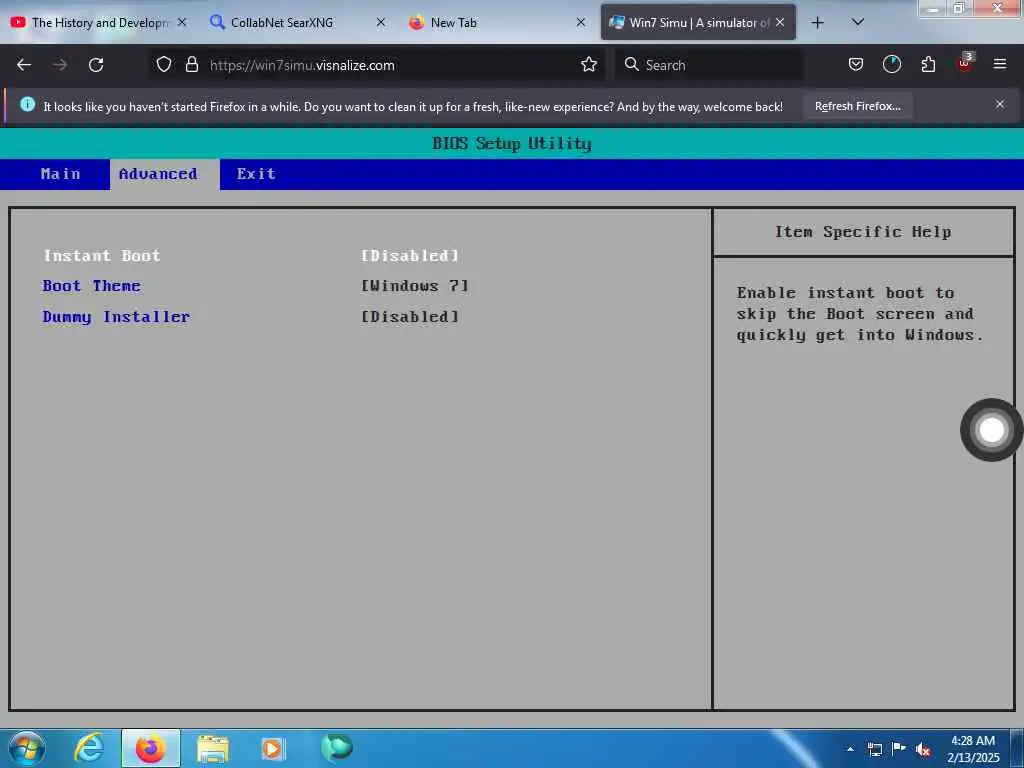Image resolution: width=1024 pixels, height=768 pixels.
Task: Click the site security padlock icon
Action: tap(191, 65)
